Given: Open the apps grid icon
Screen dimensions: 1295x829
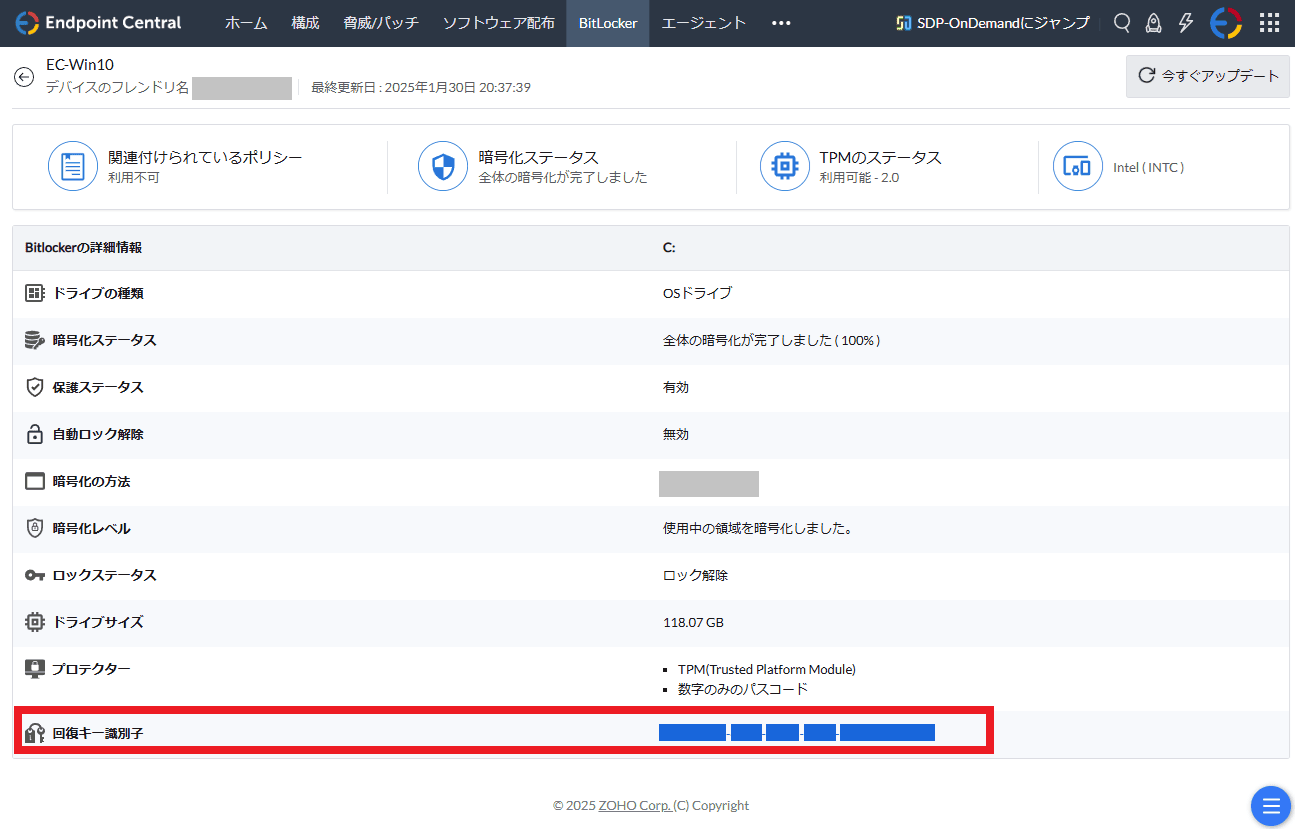Looking at the screenshot, I should click(x=1269, y=23).
